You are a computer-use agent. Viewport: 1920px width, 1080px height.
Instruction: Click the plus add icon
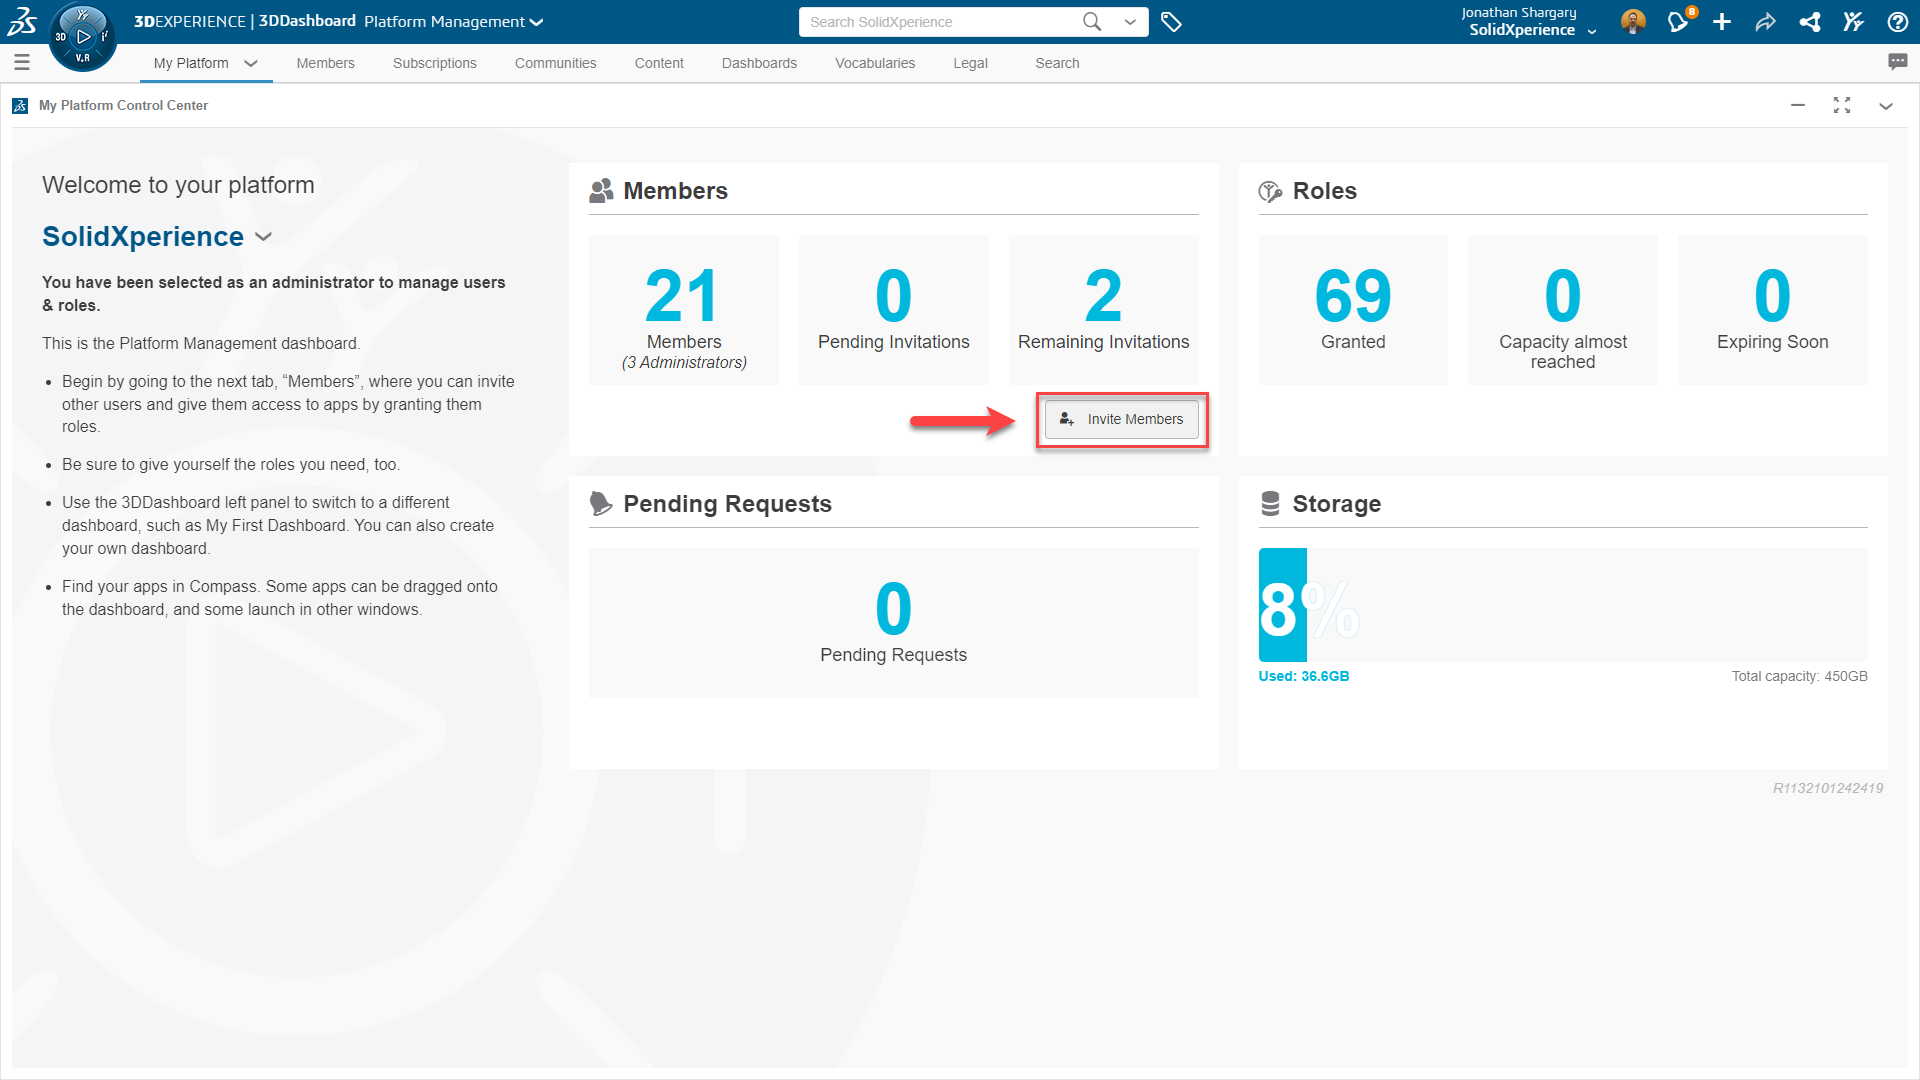(1722, 22)
